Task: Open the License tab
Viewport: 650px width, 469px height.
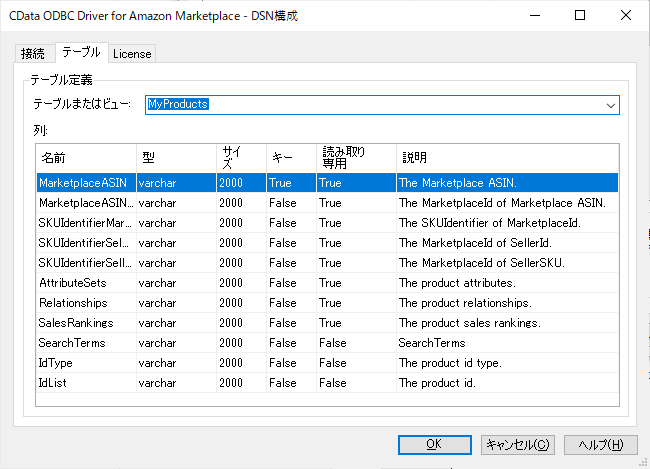Action: coord(131,54)
